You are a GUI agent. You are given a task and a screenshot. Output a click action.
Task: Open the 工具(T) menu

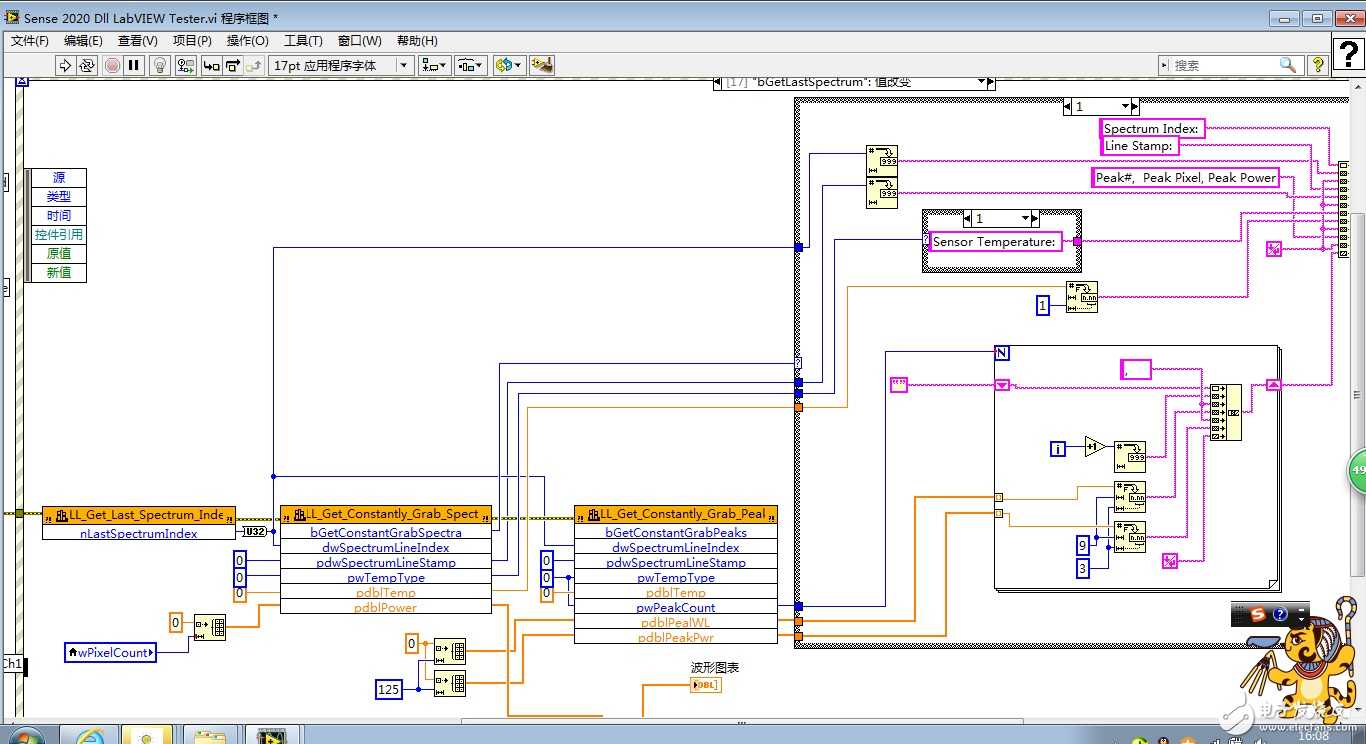(x=303, y=41)
